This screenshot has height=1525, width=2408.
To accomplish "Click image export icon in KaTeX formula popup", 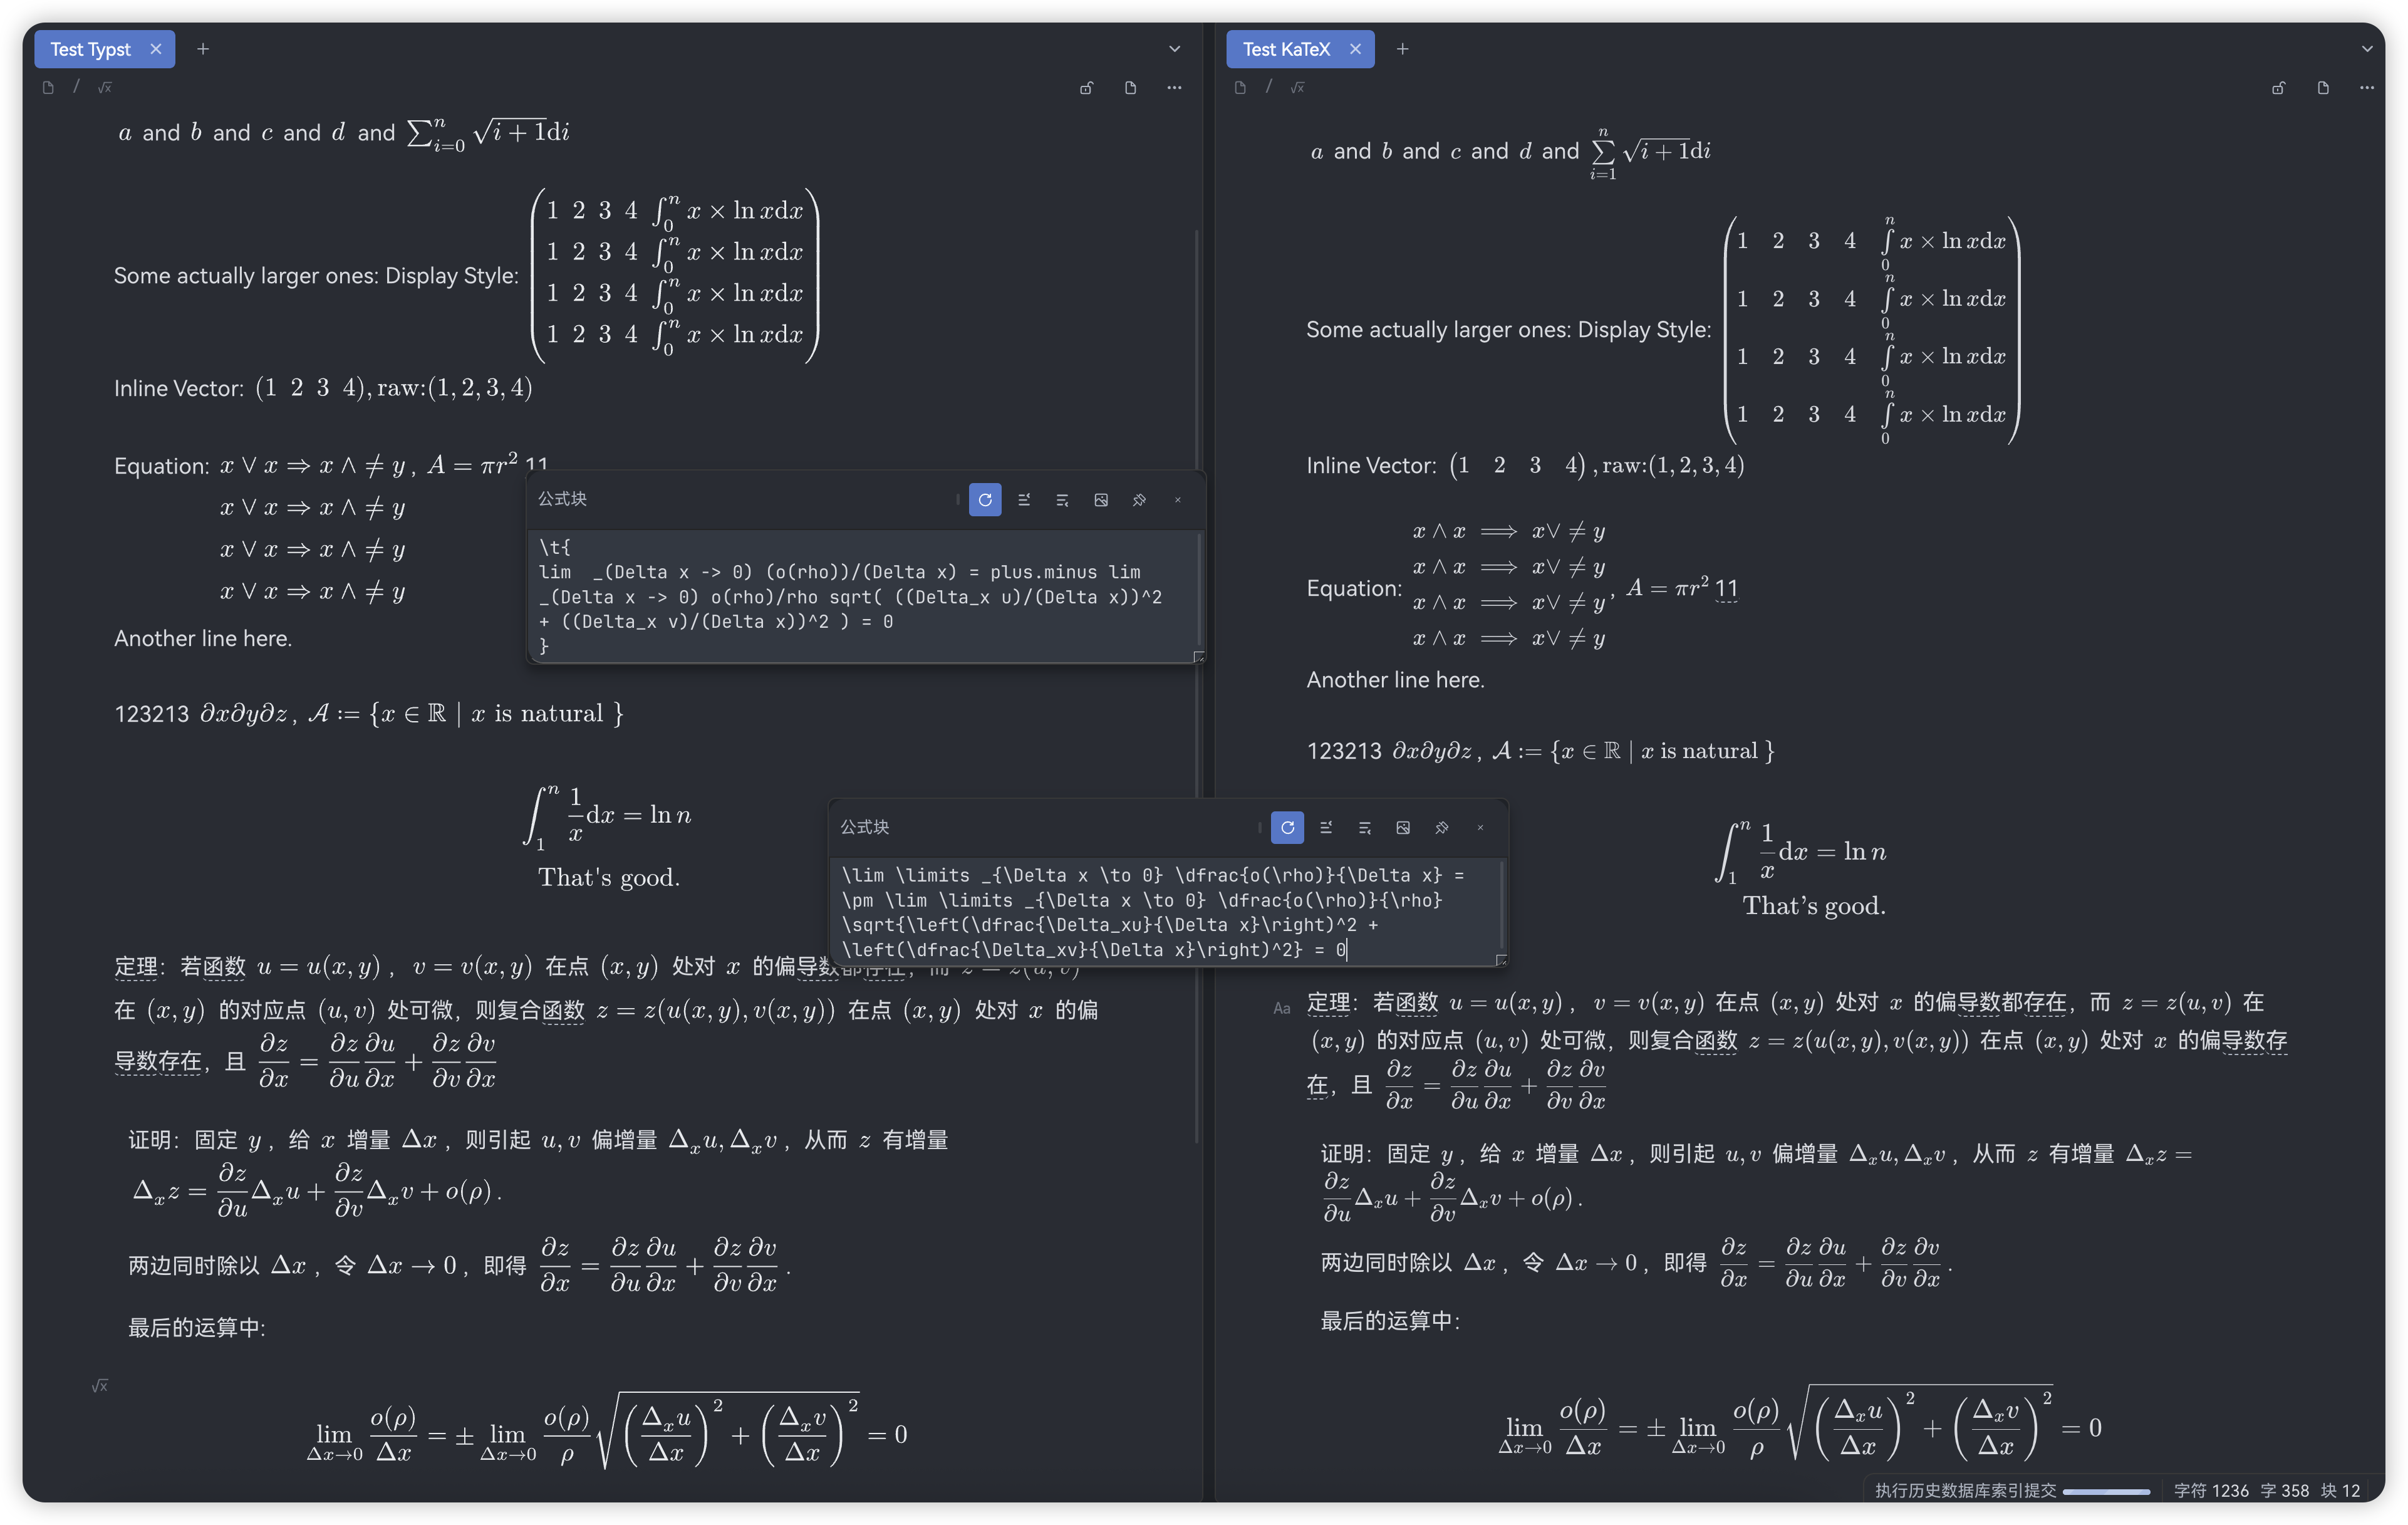I will tap(1403, 828).
